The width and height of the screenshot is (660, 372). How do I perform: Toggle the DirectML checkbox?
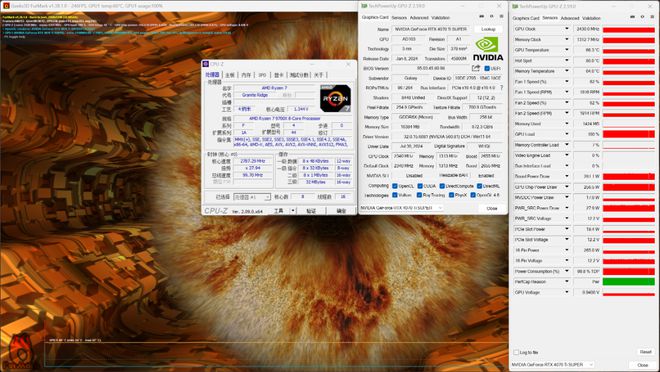tap(479, 186)
